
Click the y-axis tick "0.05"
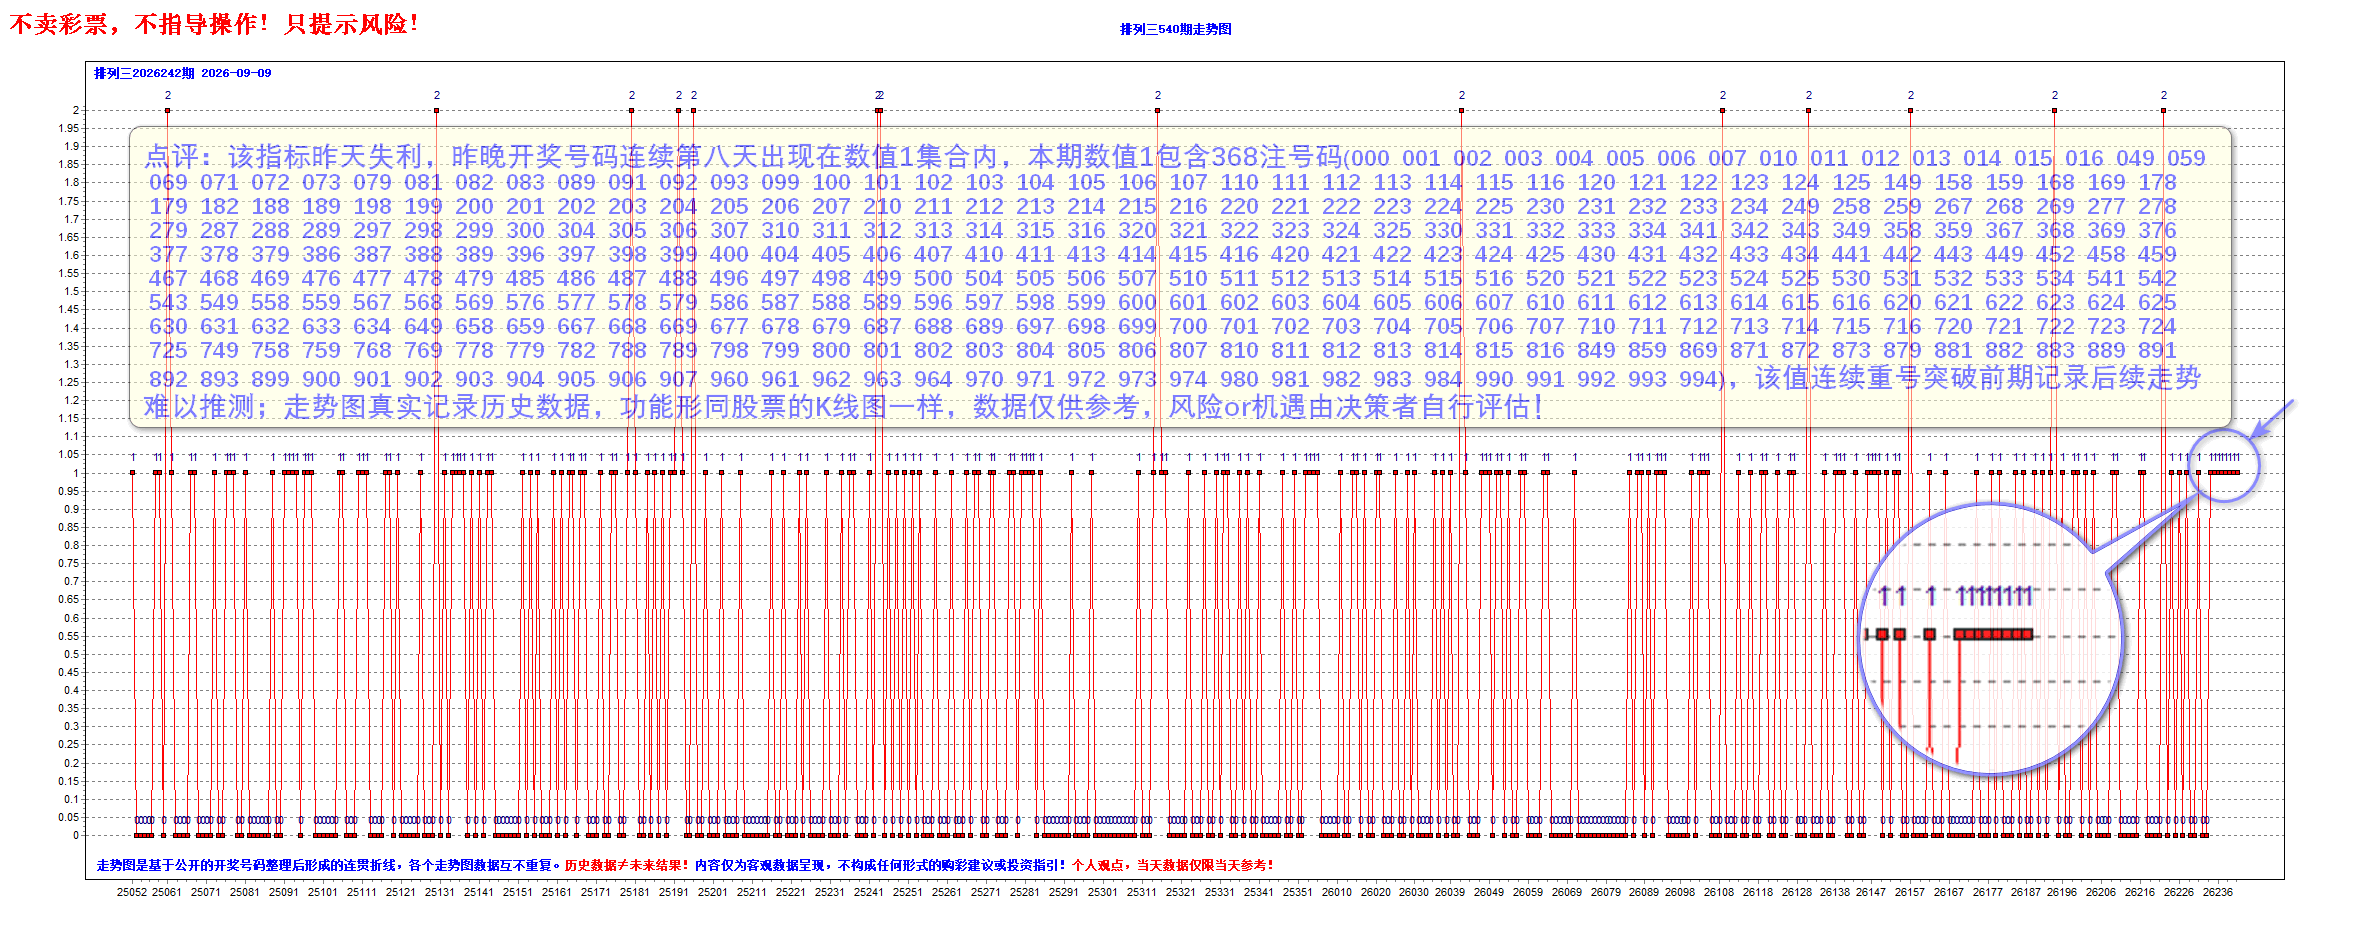click(x=68, y=817)
